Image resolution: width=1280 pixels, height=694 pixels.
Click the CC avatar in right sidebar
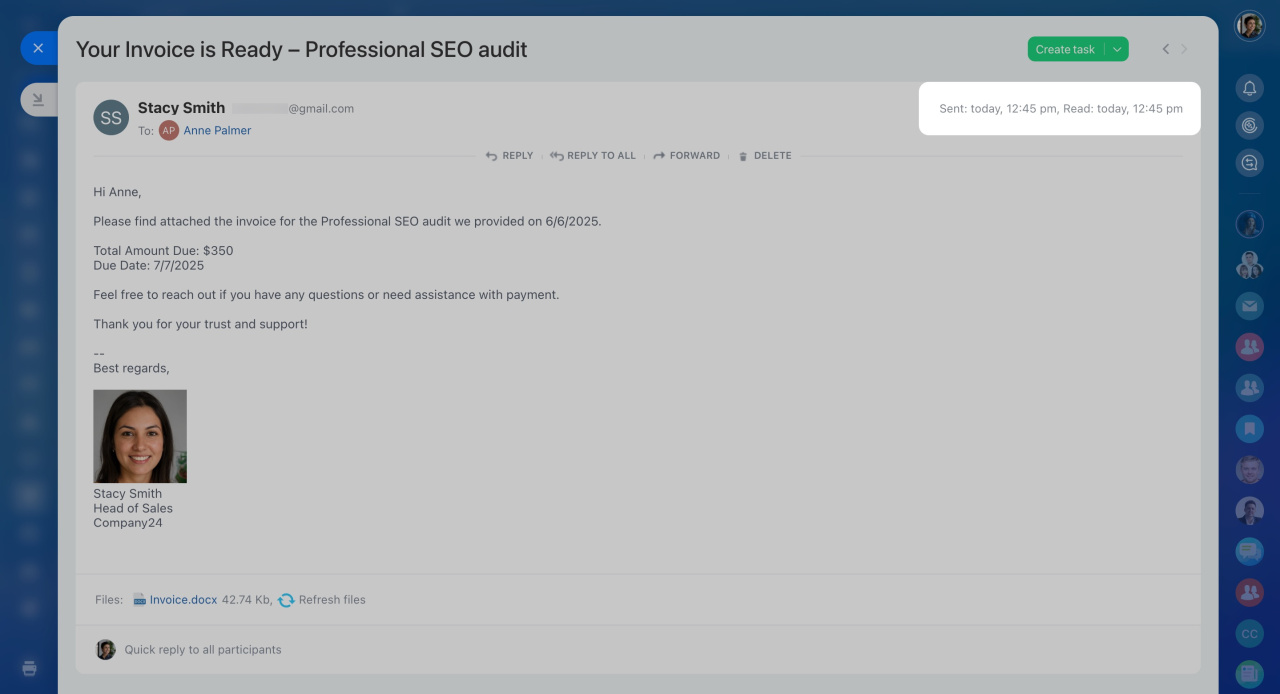pos(1249,634)
